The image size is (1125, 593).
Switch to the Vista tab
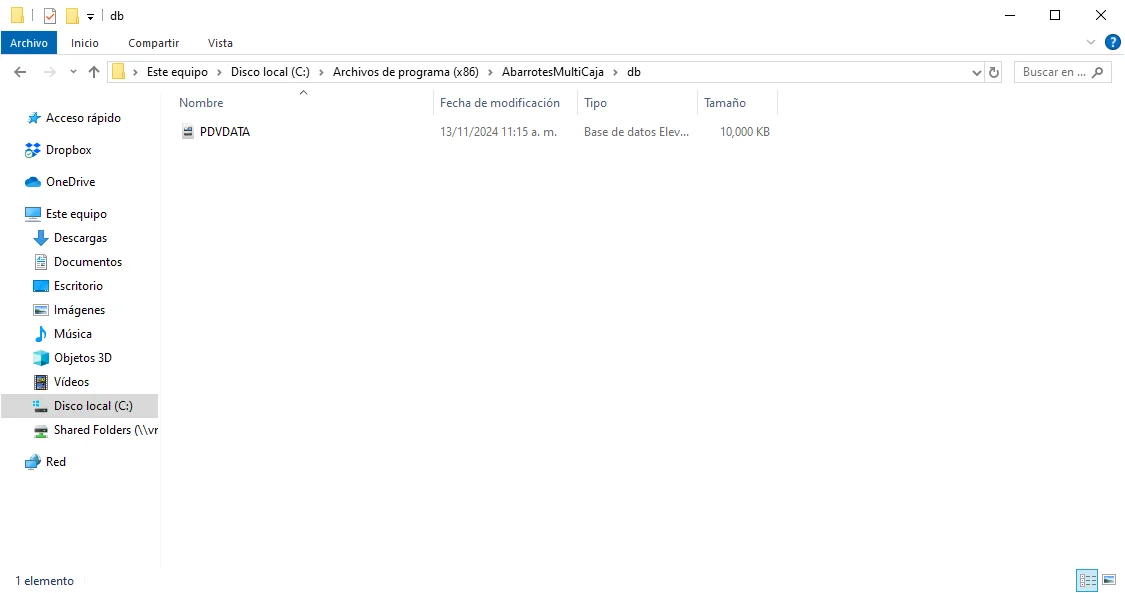[220, 43]
